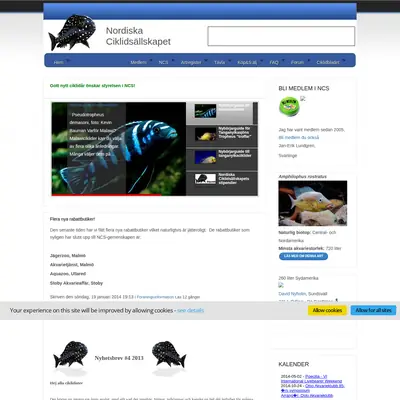Click the '260 liter Sydamerika' text

click(298, 278)
